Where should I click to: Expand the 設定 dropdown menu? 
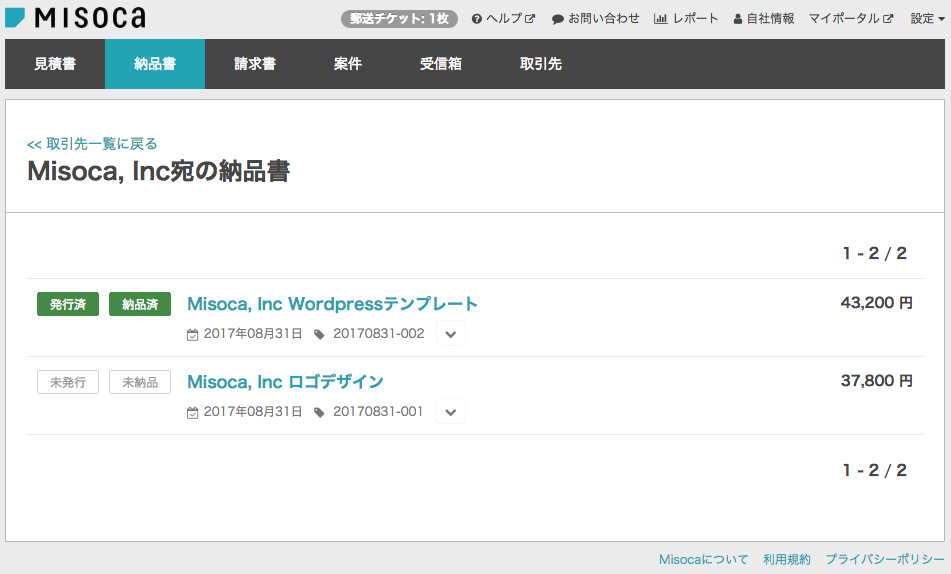pyautogui.click(x=927, y=19)
